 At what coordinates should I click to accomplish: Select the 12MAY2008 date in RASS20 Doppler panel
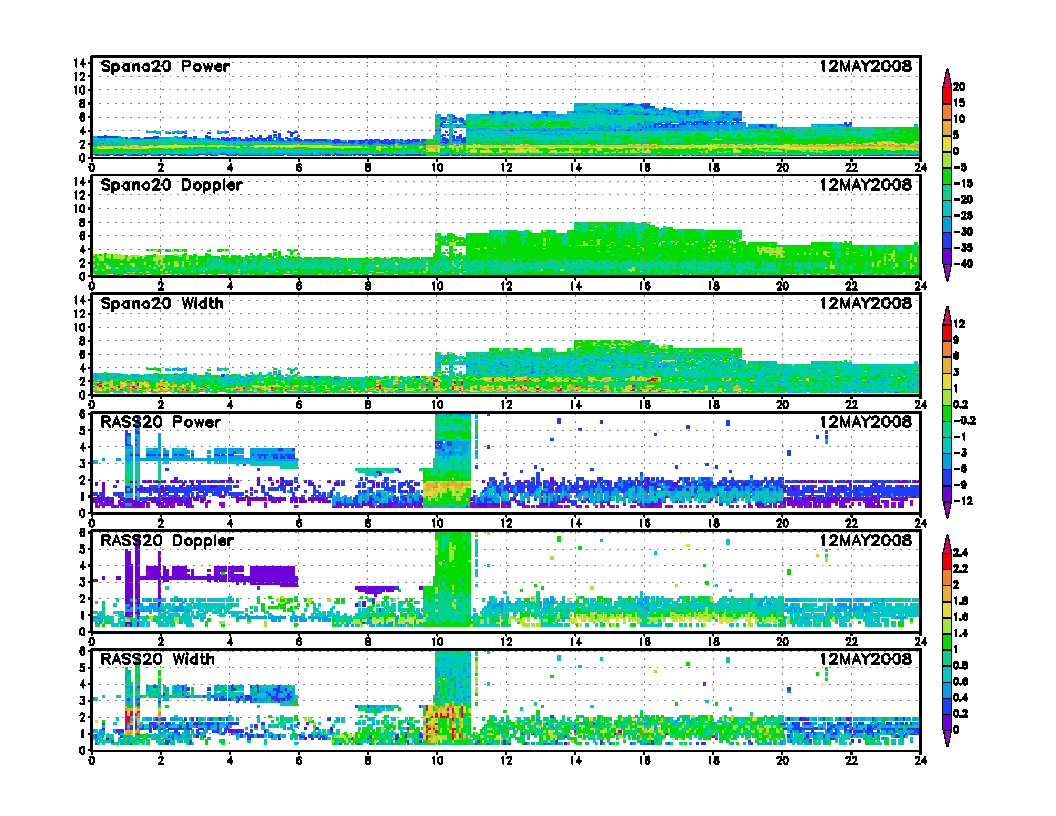coord(865,540)
